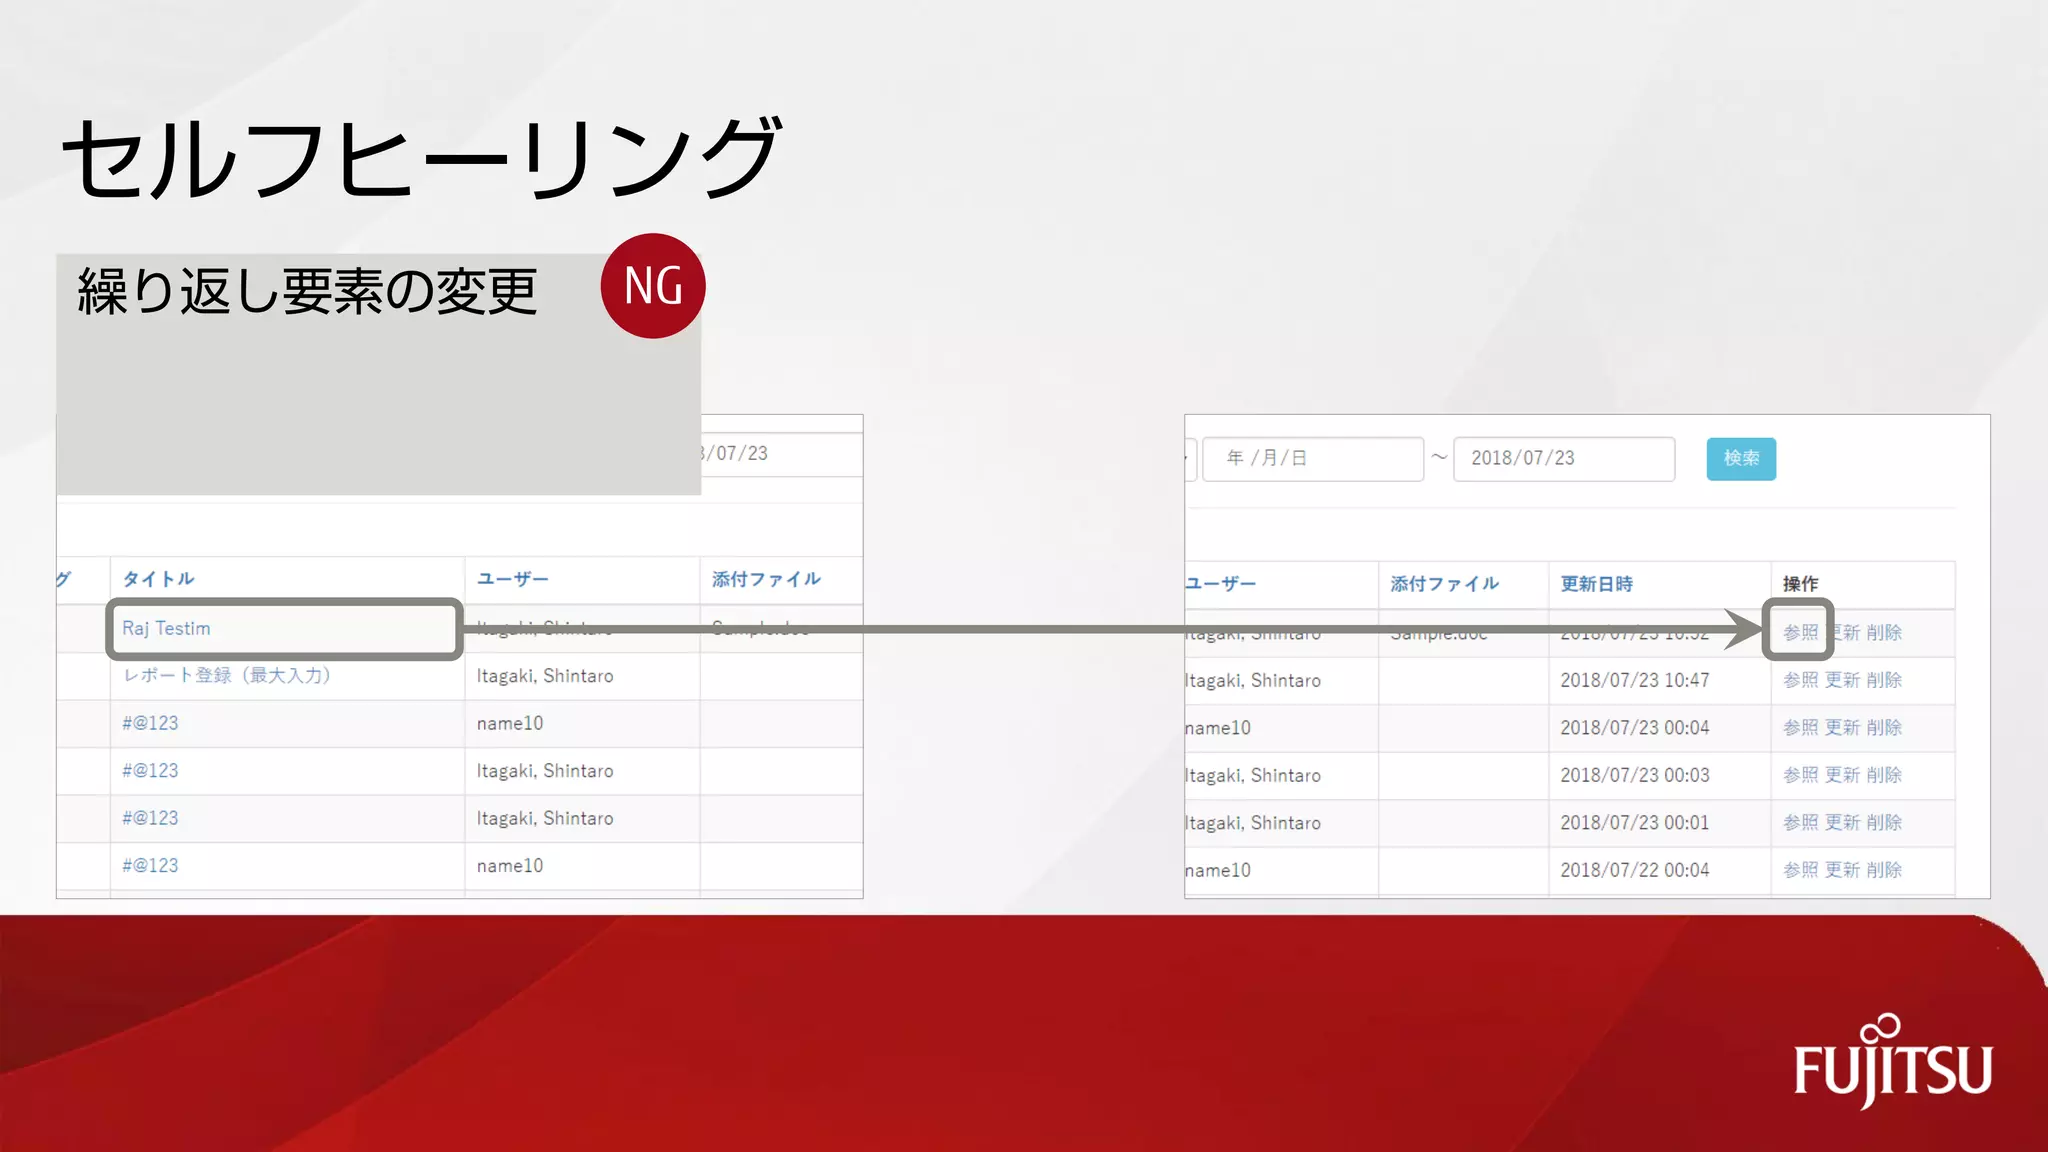Select Itagaki, Shintaro in the 10:47 row
The width and height of the screenshot is (2048, 1152).
click(1253, 681)
